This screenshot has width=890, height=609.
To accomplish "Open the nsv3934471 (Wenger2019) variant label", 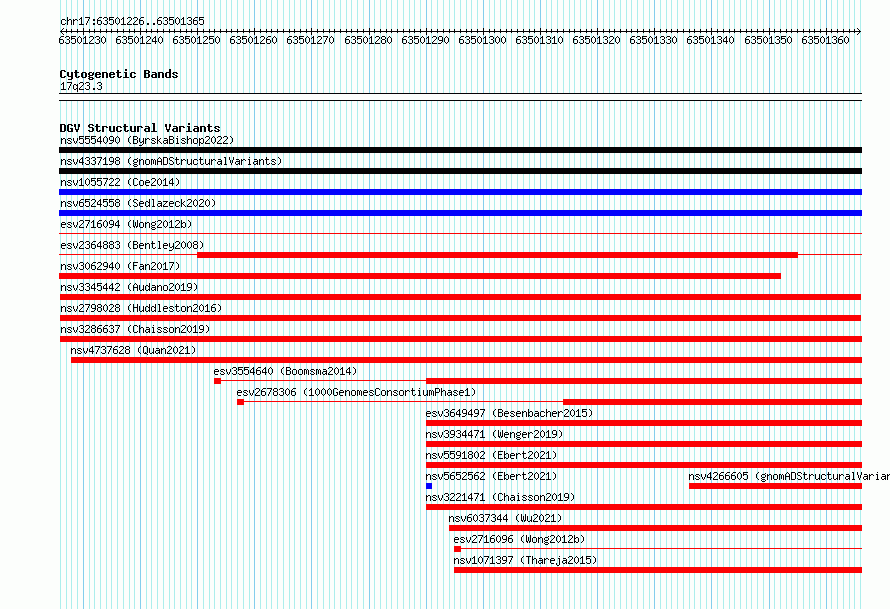I will (x=494, y=434).
